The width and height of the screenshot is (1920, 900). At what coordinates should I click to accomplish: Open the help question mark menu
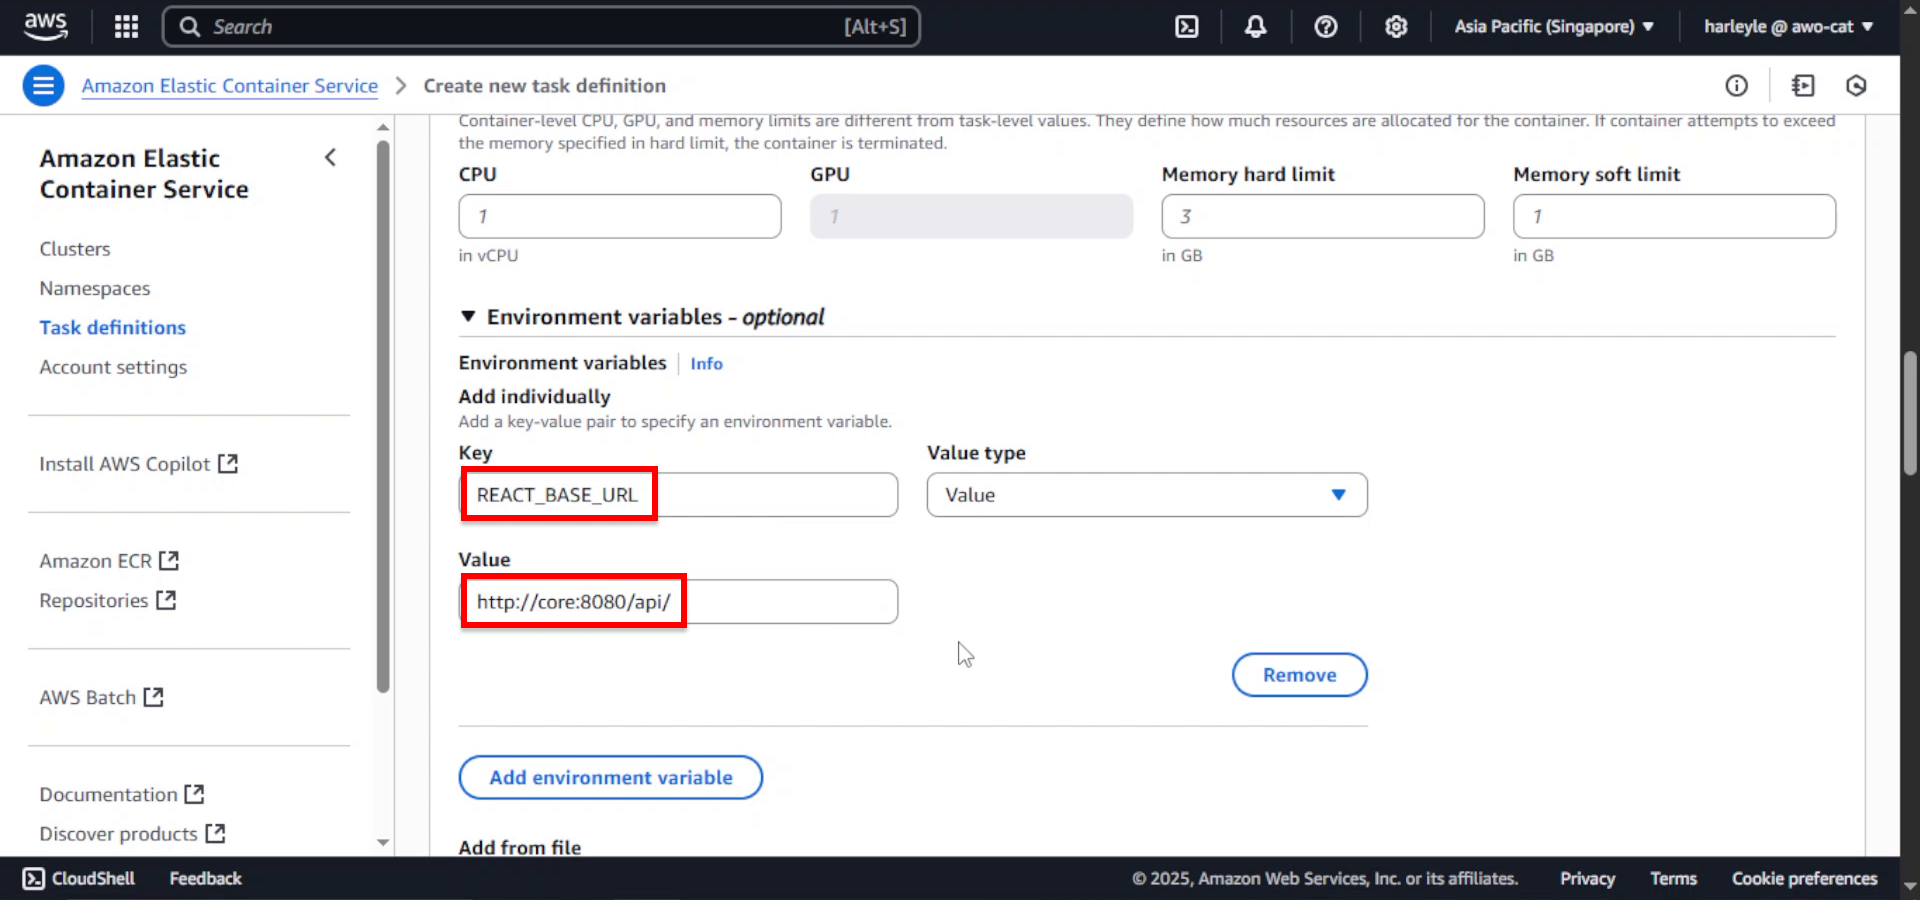click(x=1325, y=27)
